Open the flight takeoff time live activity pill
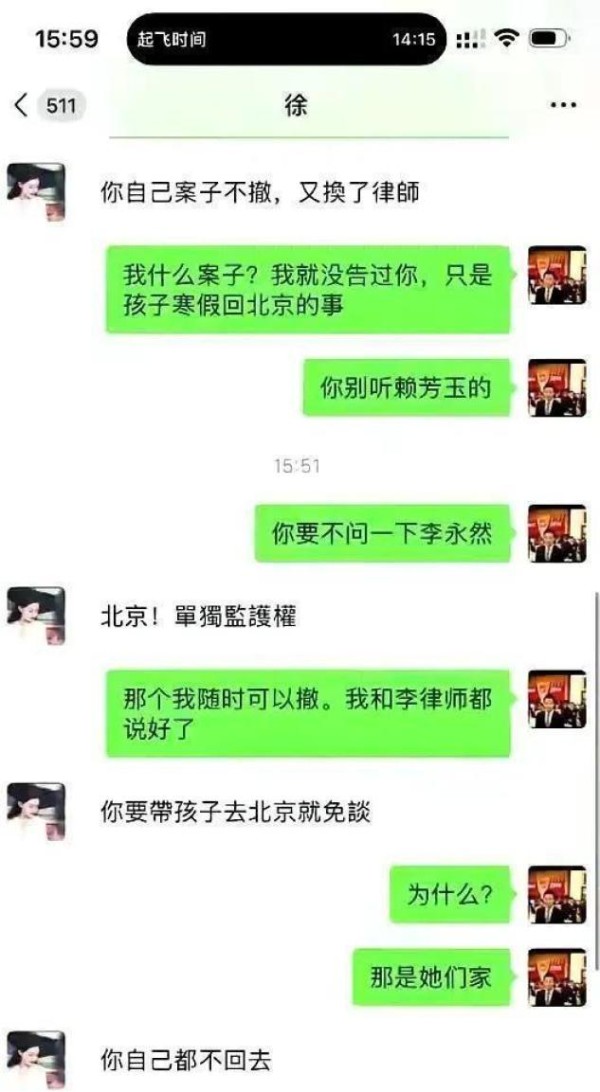The height and width of the screenshot is (1092, 600). (x=287, y=40)
